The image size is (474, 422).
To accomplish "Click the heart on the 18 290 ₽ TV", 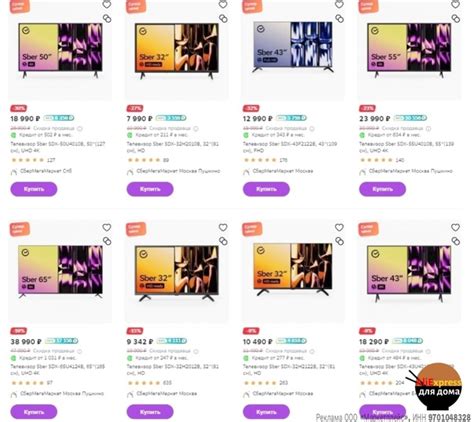I will (455, 227).
